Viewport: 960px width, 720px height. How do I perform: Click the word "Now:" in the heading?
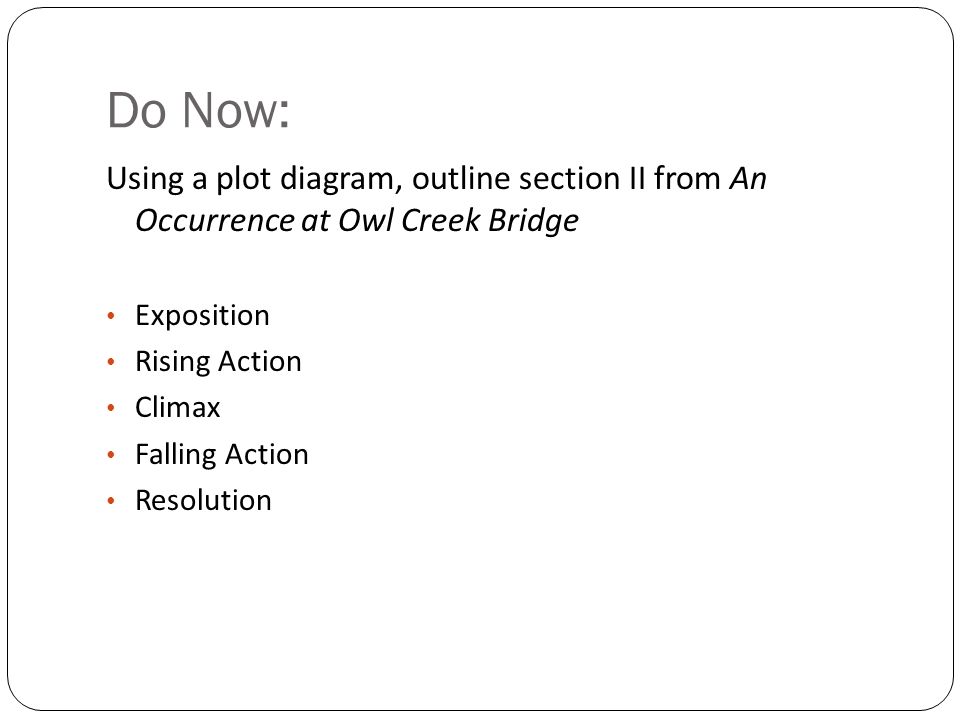tap(236, 110)
